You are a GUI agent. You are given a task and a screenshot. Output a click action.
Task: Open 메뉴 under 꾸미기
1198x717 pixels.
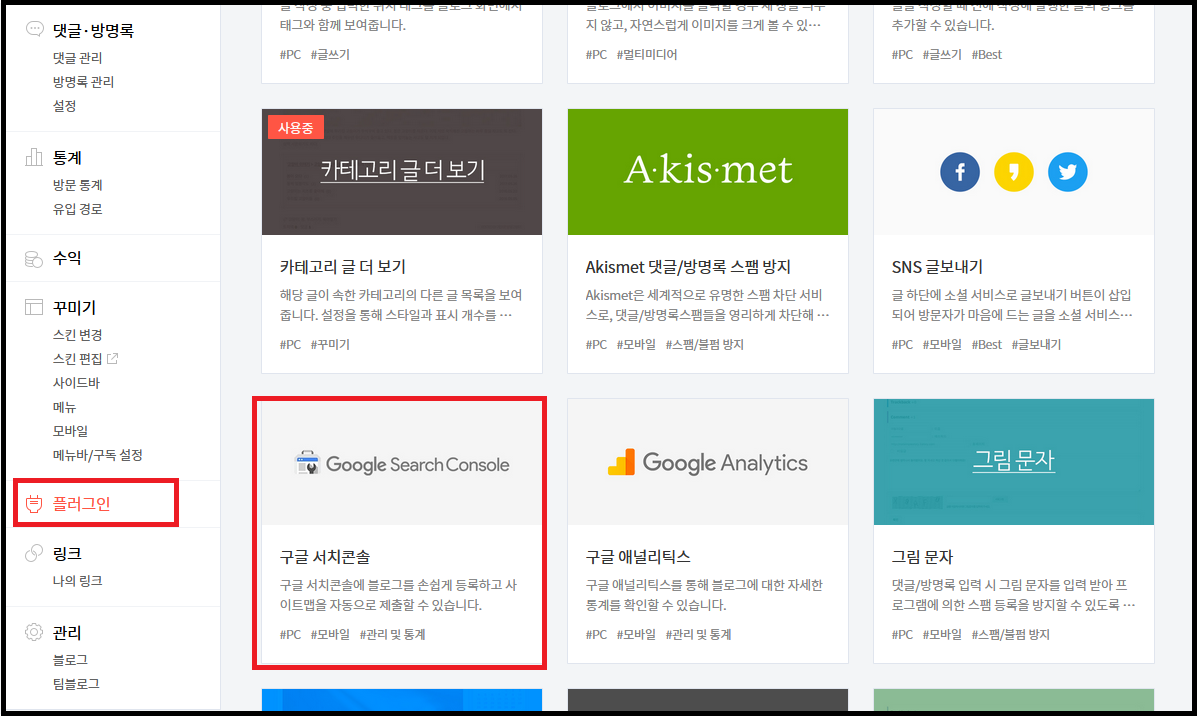click(x=64, y=407)
